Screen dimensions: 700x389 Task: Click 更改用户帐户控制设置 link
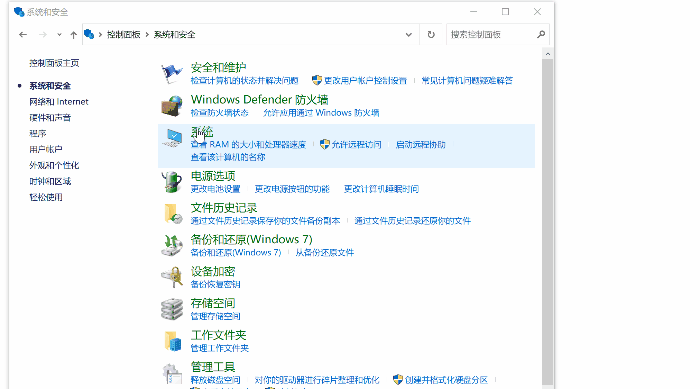click(x=365, y=80)
